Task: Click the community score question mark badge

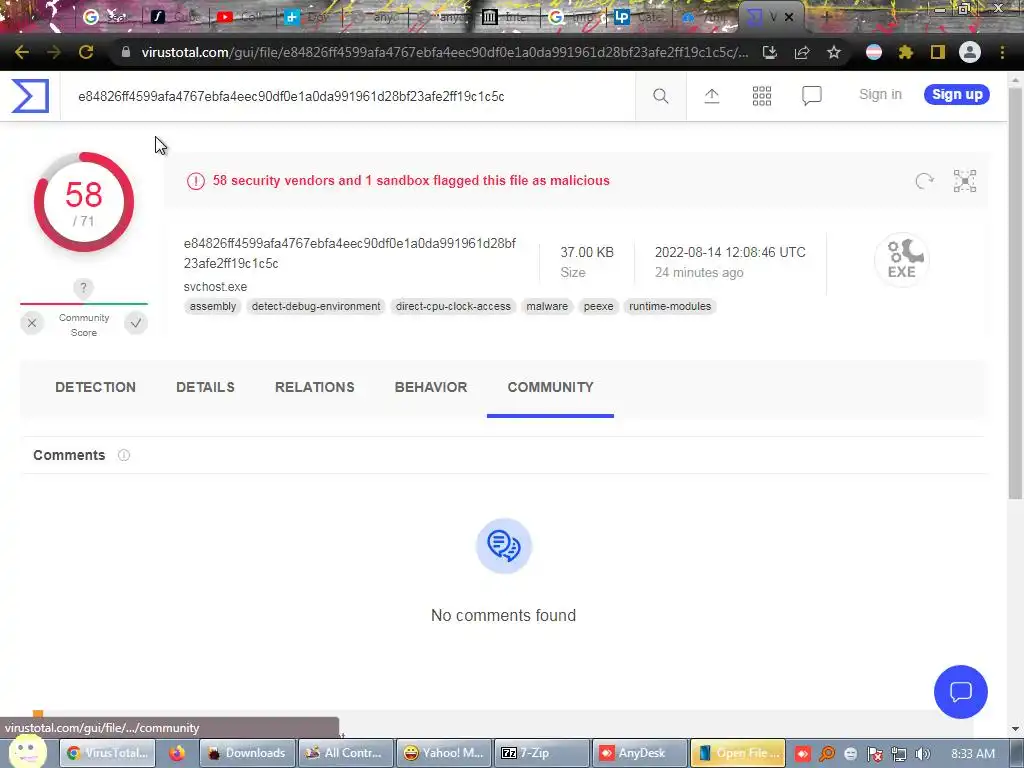Action: (83, 287)
